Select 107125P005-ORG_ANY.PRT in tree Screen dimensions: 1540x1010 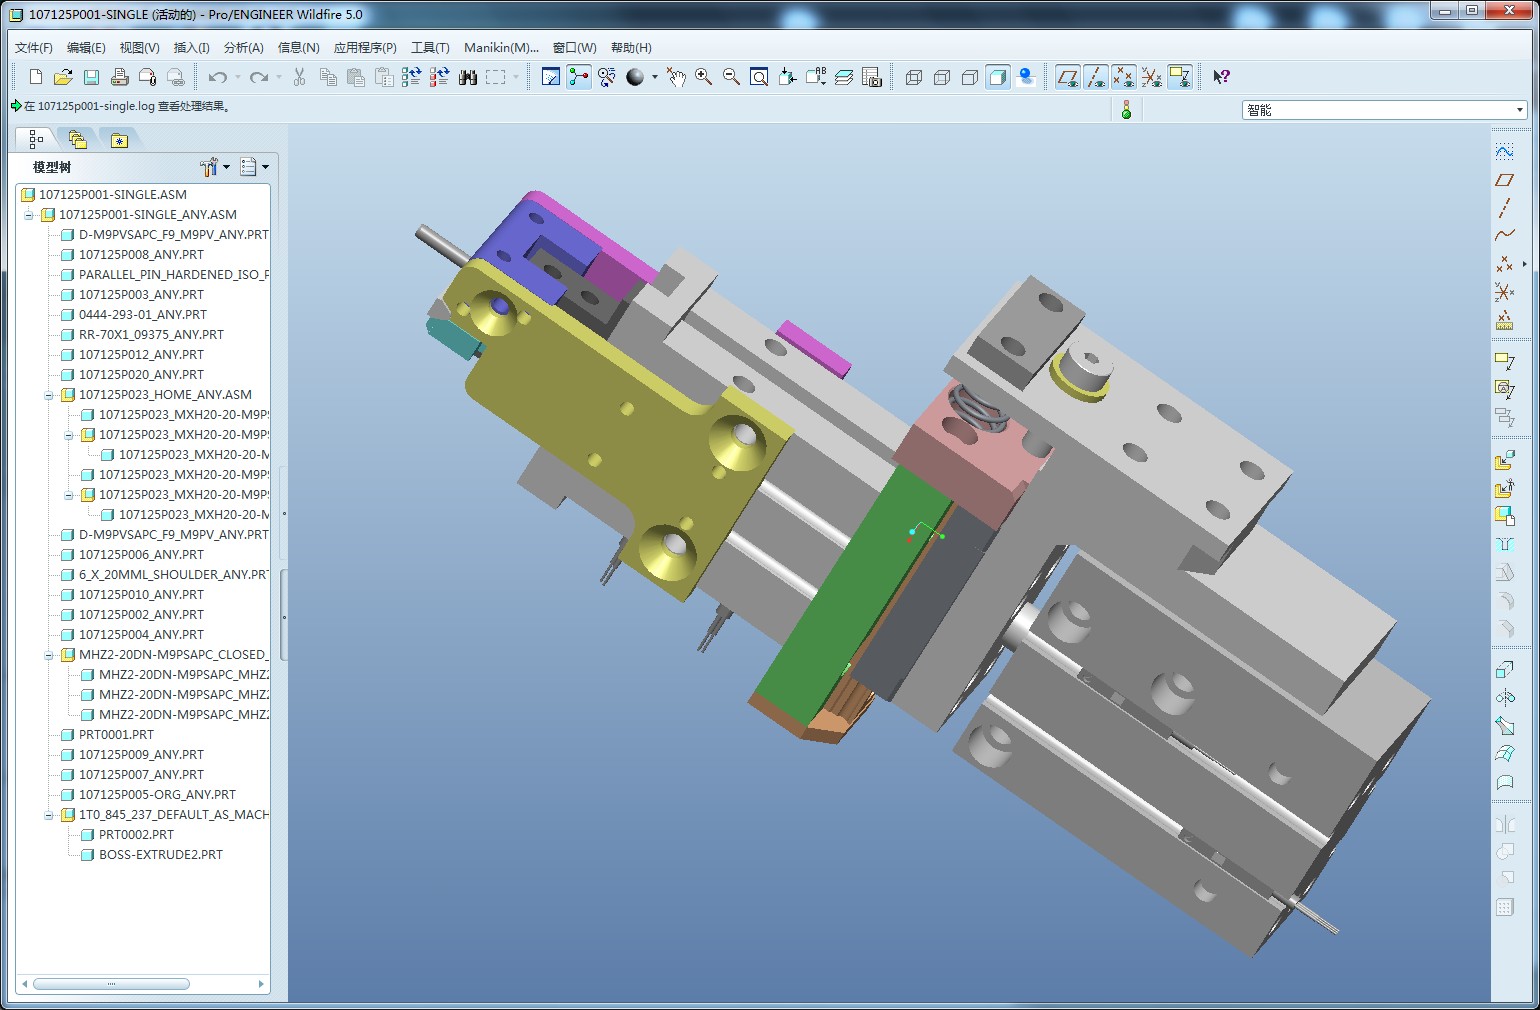[x=157, y=795]
